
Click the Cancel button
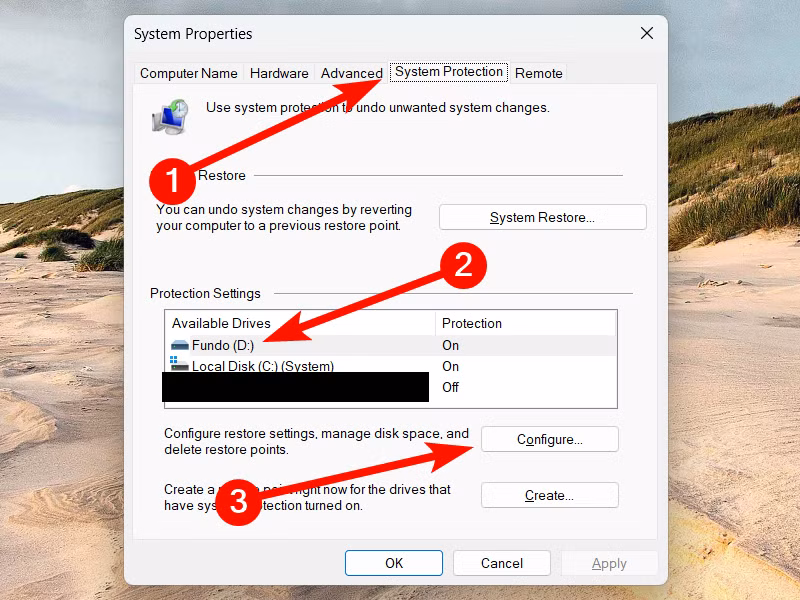click(x=502, y=563)
